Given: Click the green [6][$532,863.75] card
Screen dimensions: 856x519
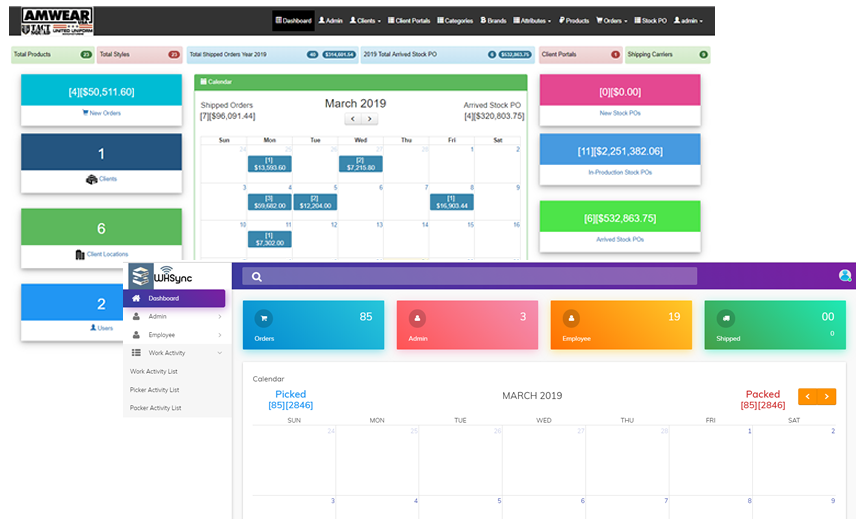Looking at the screenshot, I should 620,216.
